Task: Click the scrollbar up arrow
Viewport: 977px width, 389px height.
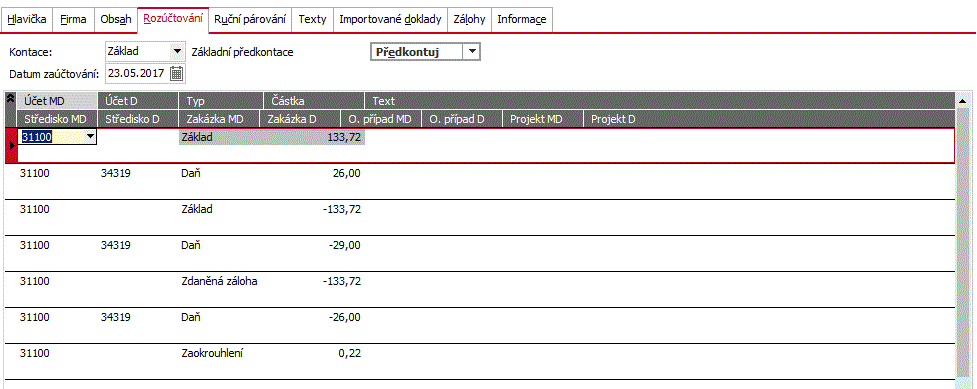Action: [x=962, y=100]
